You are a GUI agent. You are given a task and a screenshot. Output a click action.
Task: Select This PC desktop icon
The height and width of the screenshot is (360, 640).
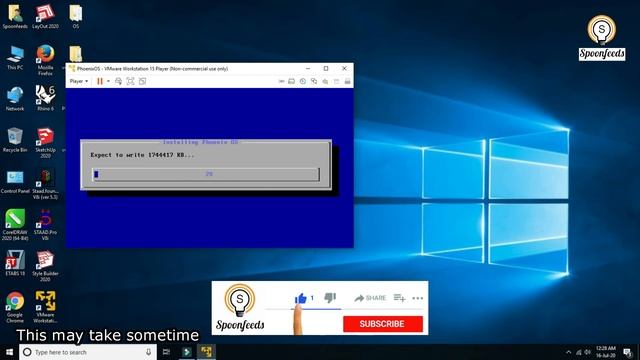(x=15, y=58)
